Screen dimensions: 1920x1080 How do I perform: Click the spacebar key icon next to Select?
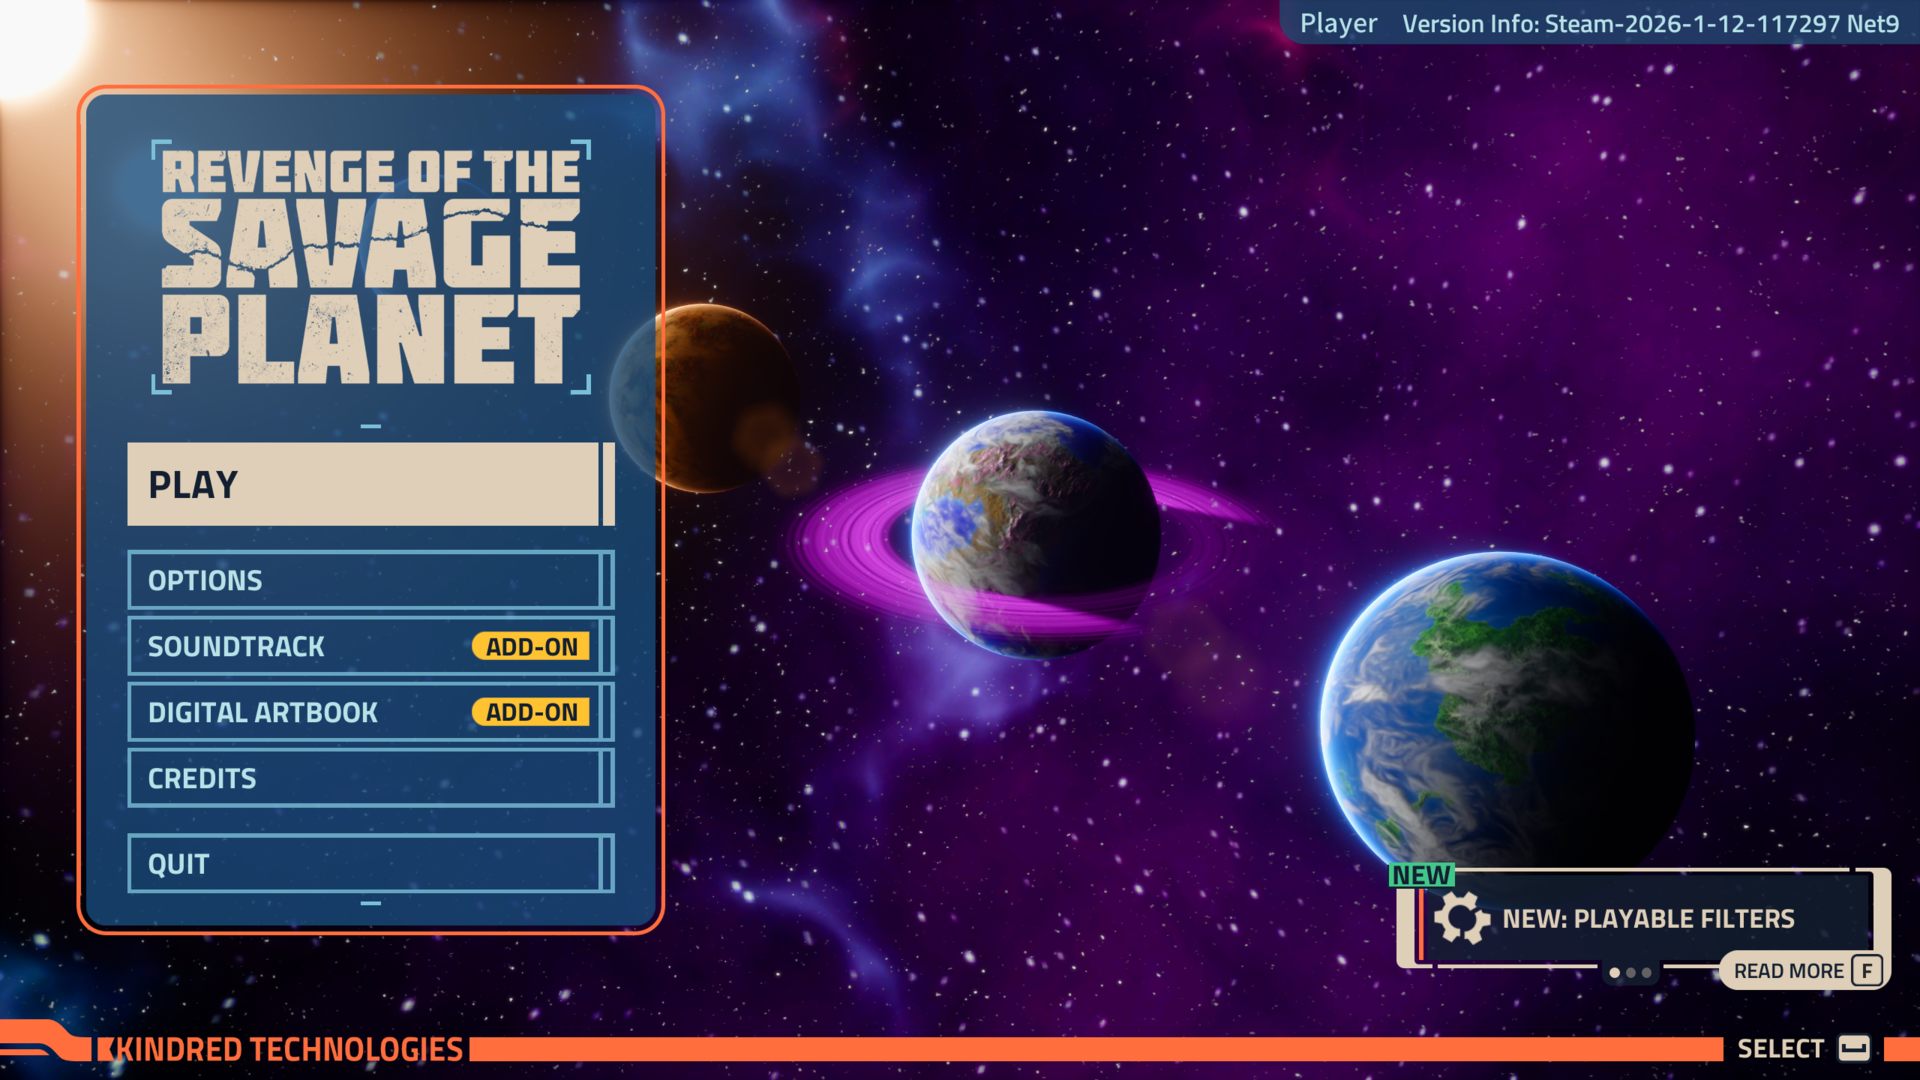tap(1853, 1048)
